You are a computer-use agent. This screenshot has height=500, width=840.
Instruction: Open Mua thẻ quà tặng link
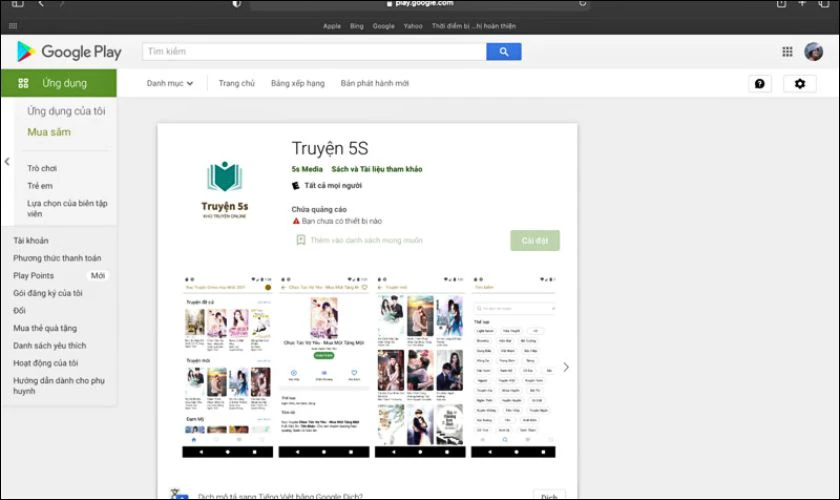45,328
